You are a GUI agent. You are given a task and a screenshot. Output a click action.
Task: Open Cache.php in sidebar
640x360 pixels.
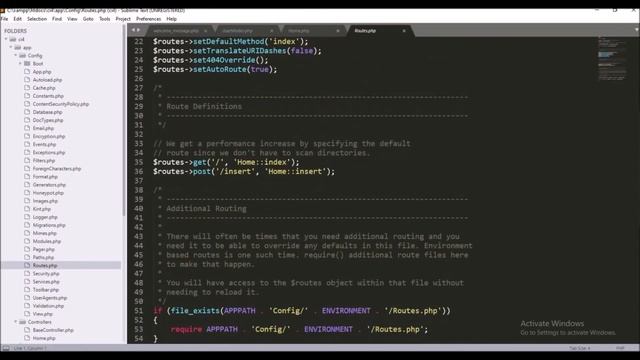pos(44,88)
